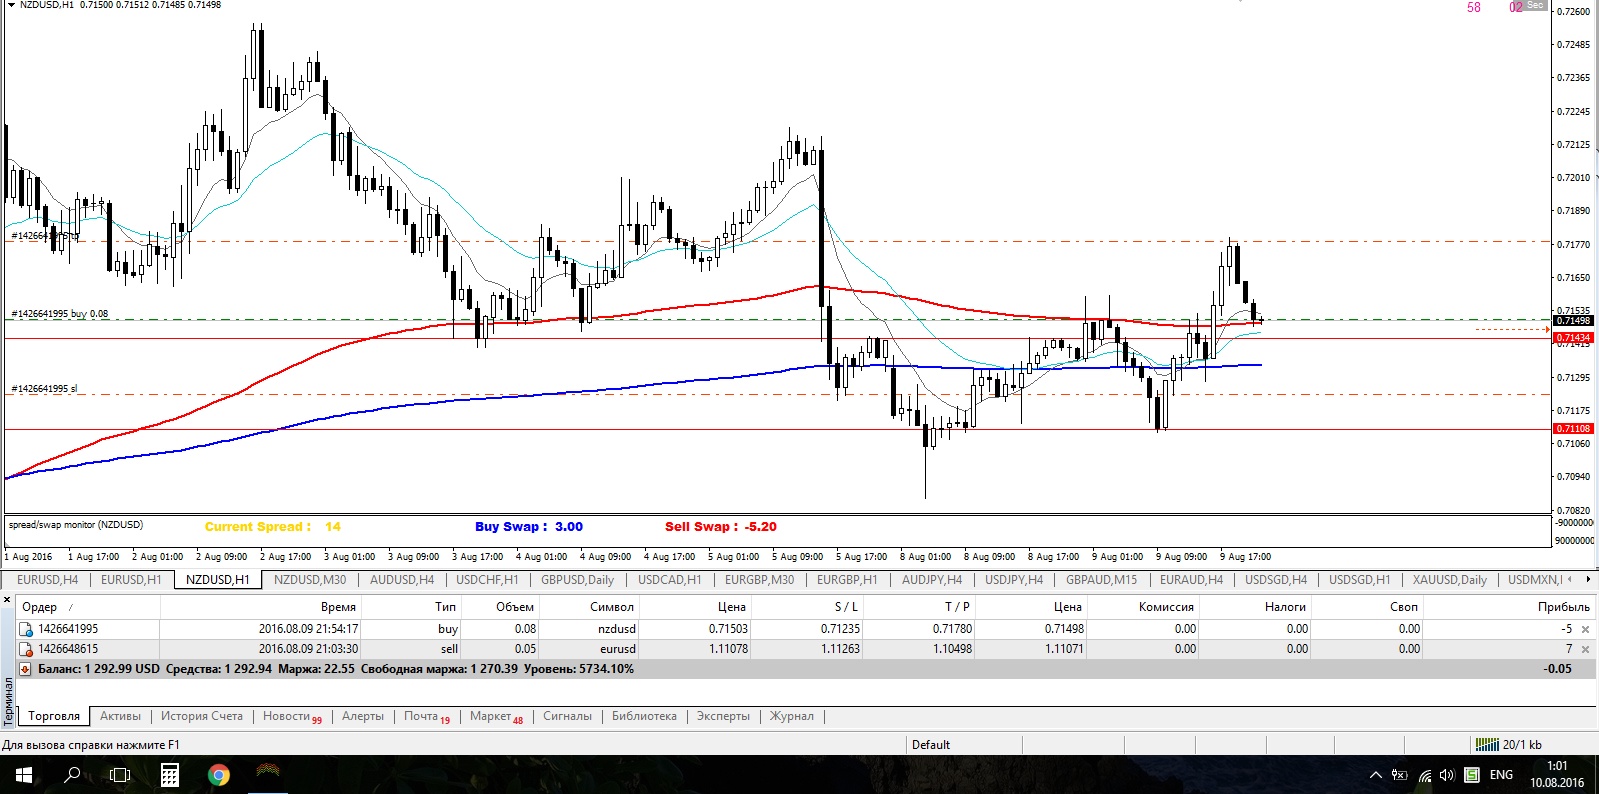Click the battery power tray icon
Viewport: 1599px width, 794px height.
pyautogui.click(x=1400, y=775)
